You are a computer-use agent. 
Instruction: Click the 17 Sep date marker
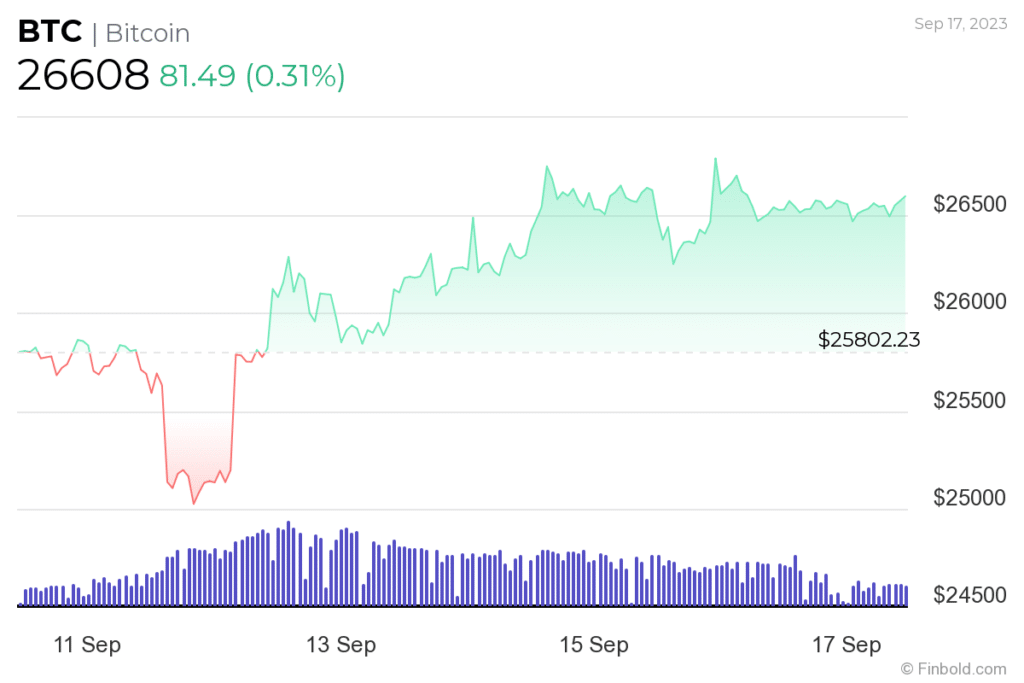[x=847, y=645]
